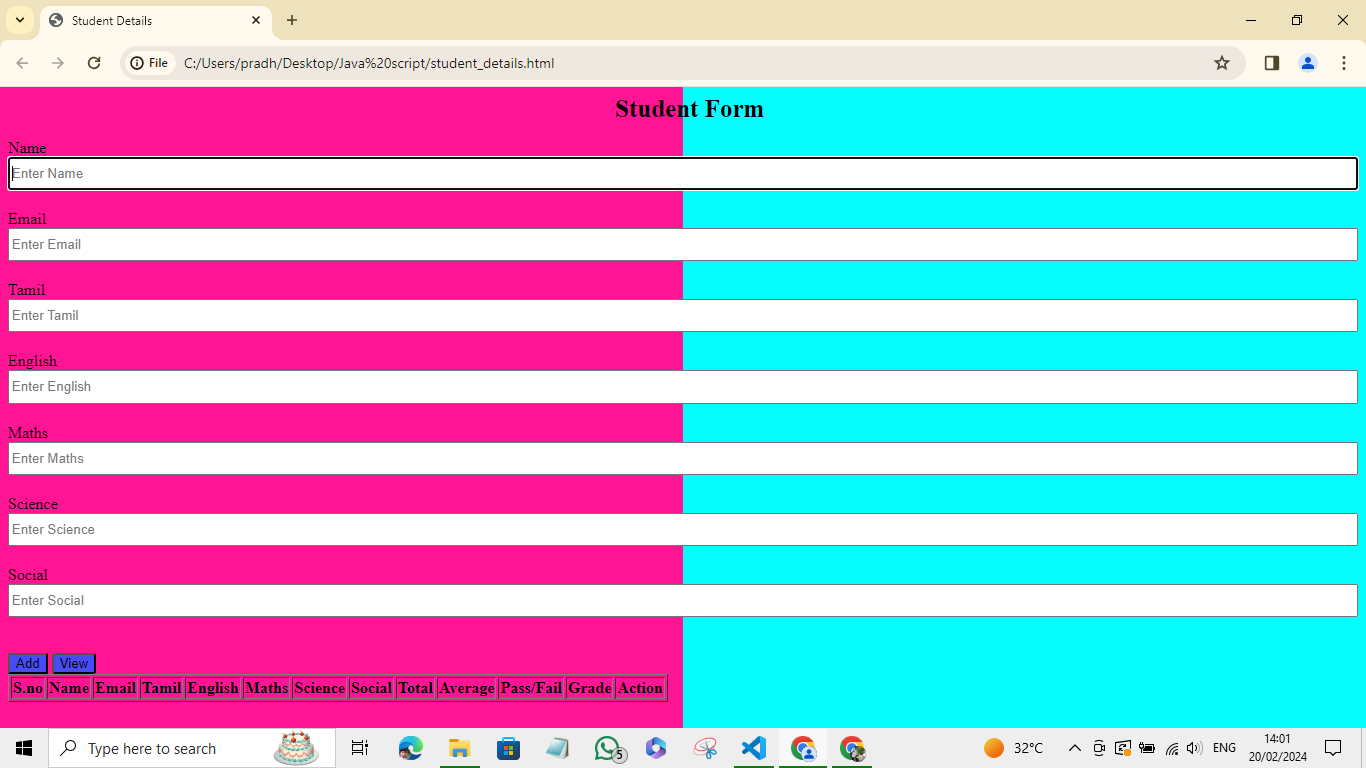1366x768 pixels.
Task: Open a new browser tab
Action: click(292, 20)
